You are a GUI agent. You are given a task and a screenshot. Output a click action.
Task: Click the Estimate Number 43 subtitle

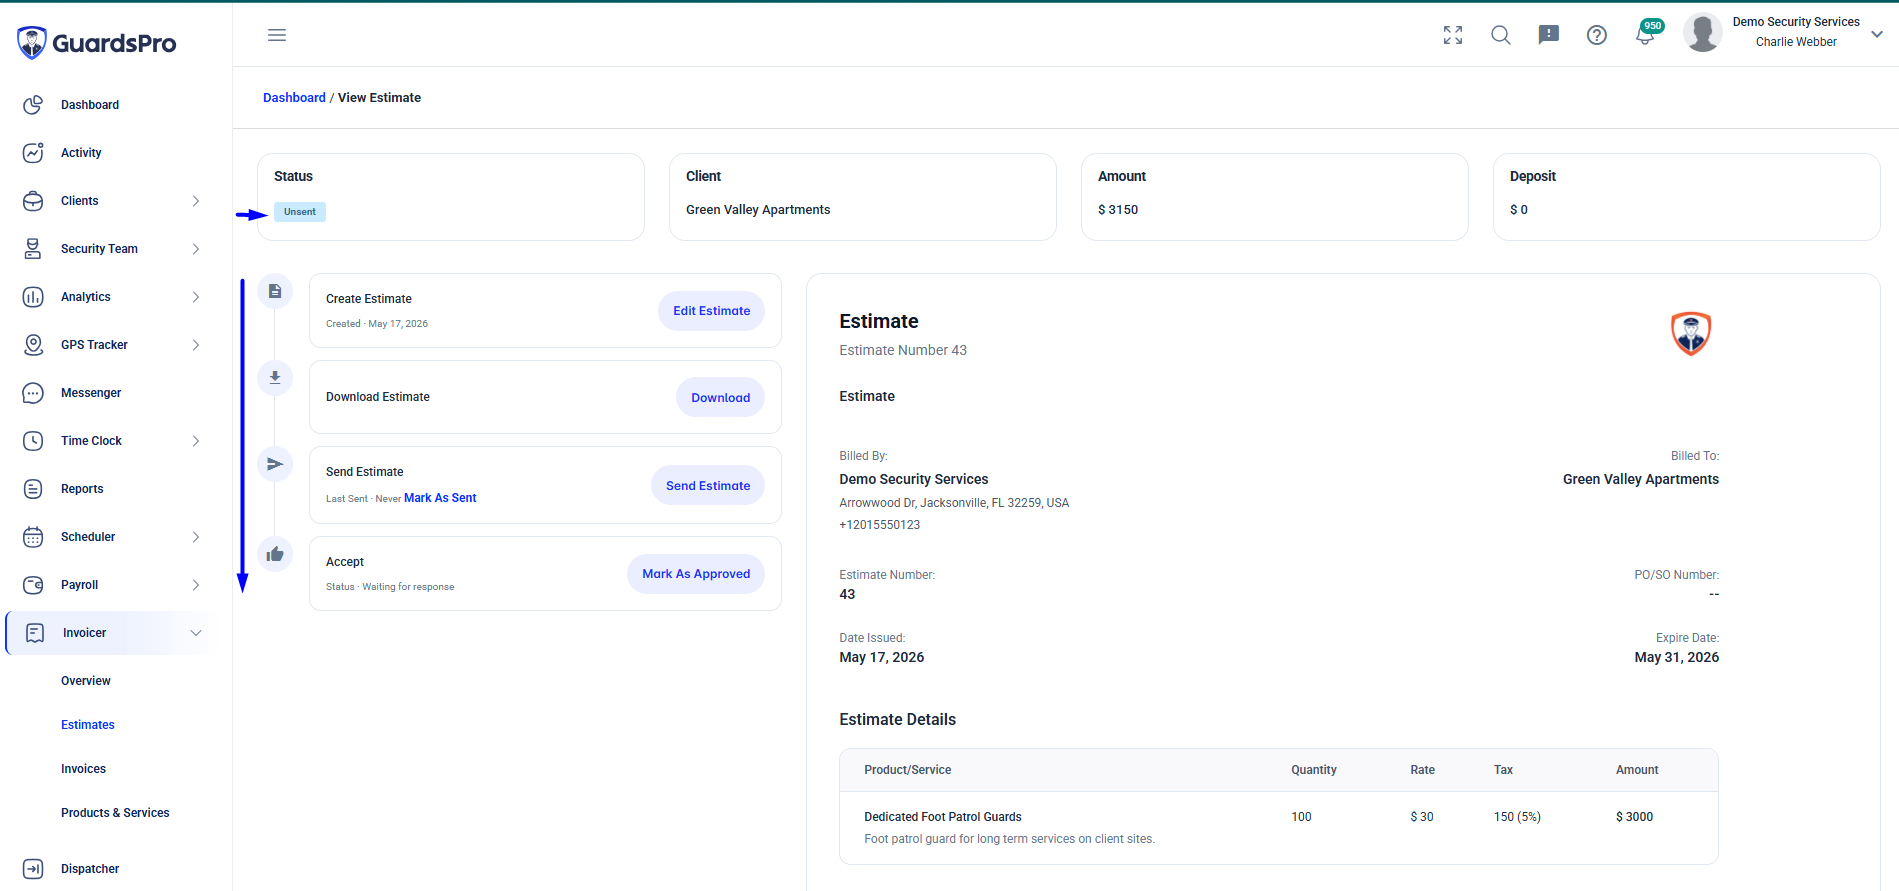coord(903,350)
